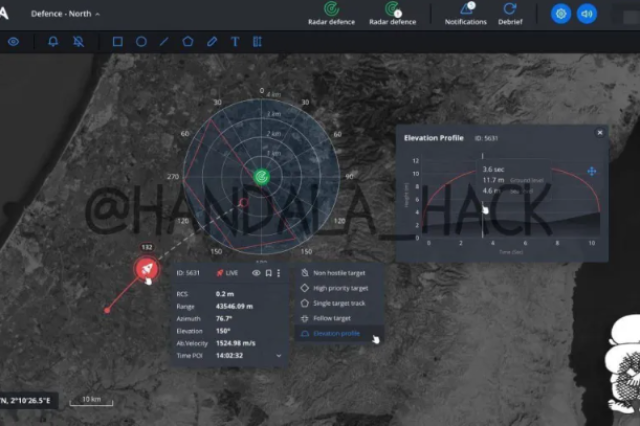Image resolution: width=640 pixels, height=426 pixels.
Task: Click the small red circle on radar
Action: click(x=244, y=202)
